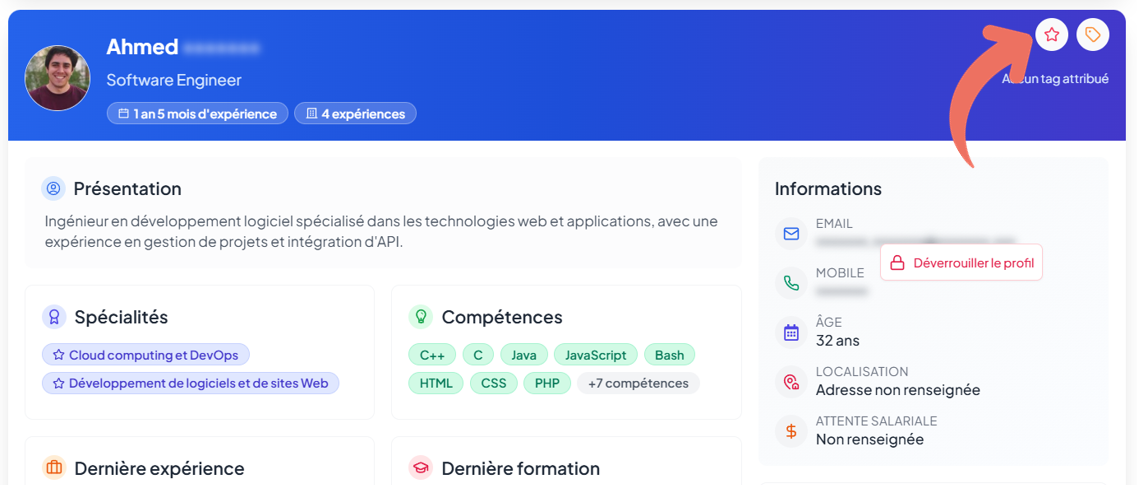Click the Spécialités ribbon icon
Viewport: 1137px width, 485px height.
(x=54, y=317)
